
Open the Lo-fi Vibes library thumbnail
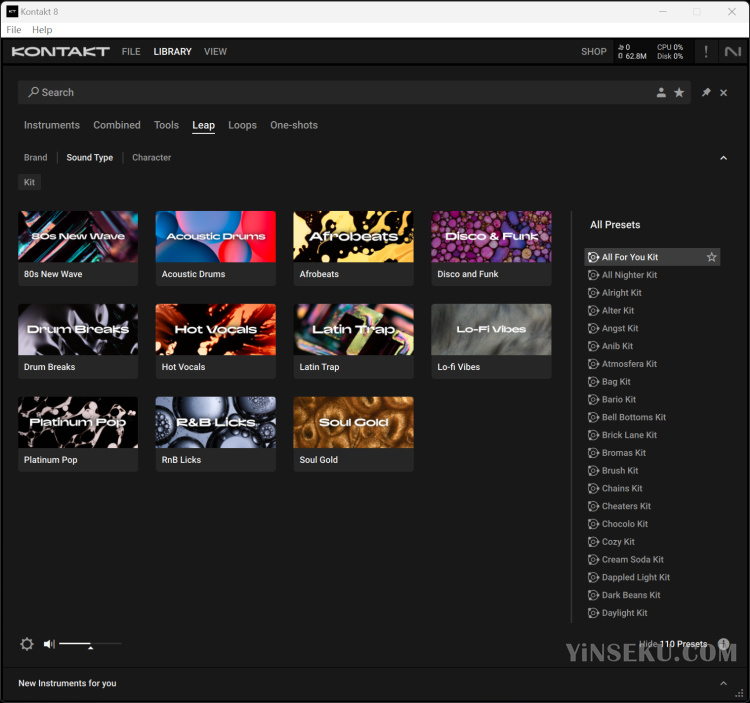point(491,341)
